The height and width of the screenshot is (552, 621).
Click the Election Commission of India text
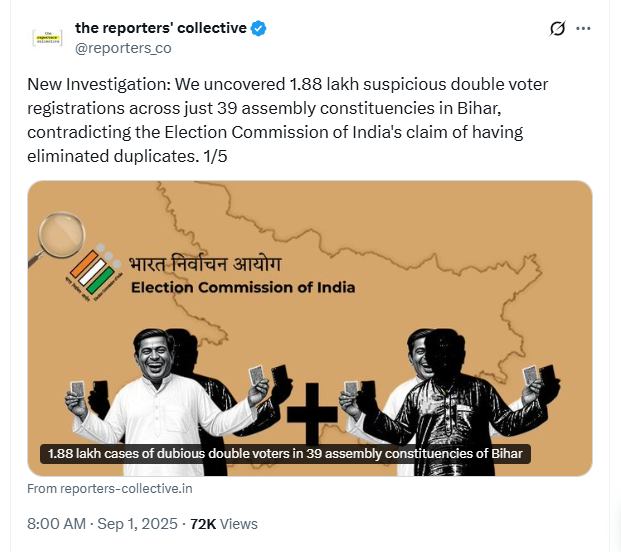[x=243, y=287]
